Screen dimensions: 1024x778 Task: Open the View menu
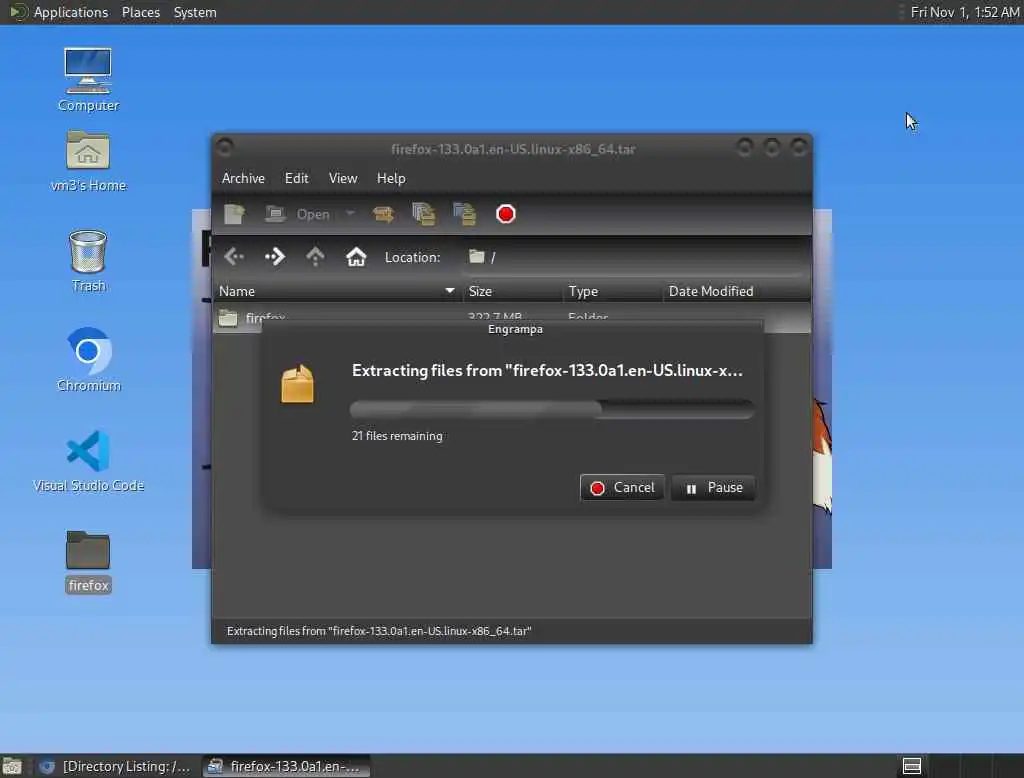[343, 178]
